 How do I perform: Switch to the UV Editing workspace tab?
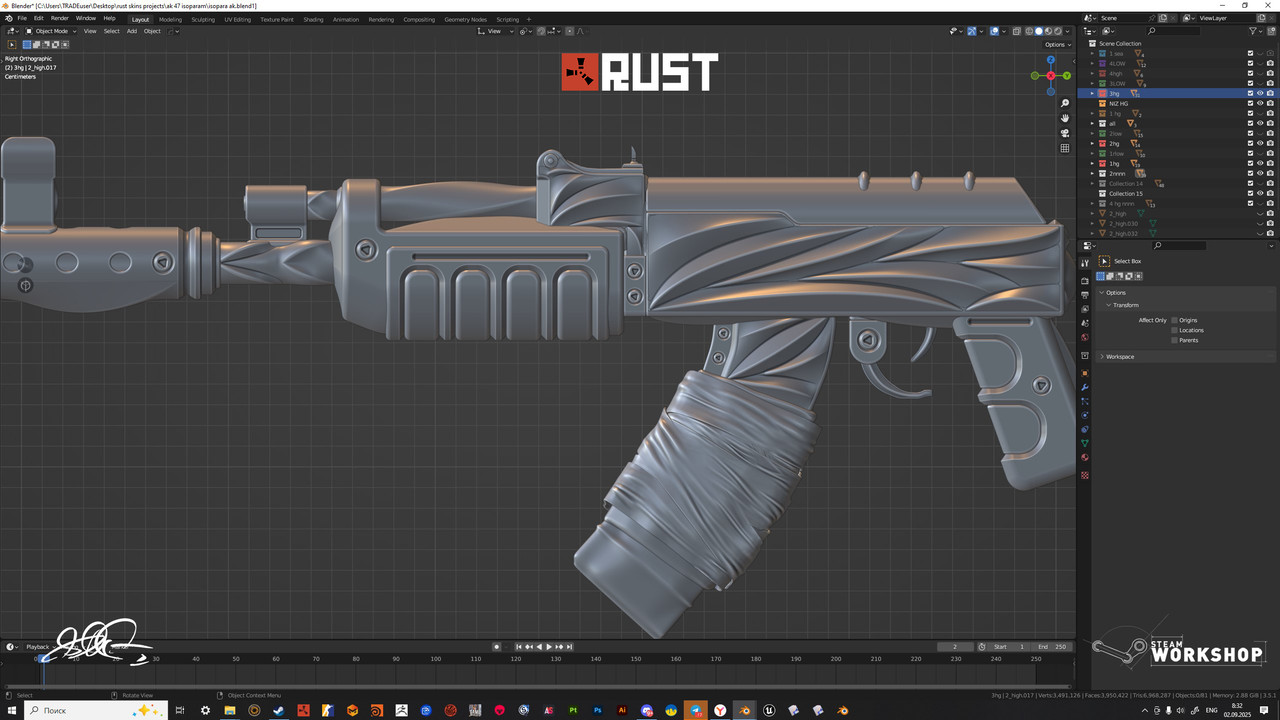pyautogui.click(x=238, y=19)
